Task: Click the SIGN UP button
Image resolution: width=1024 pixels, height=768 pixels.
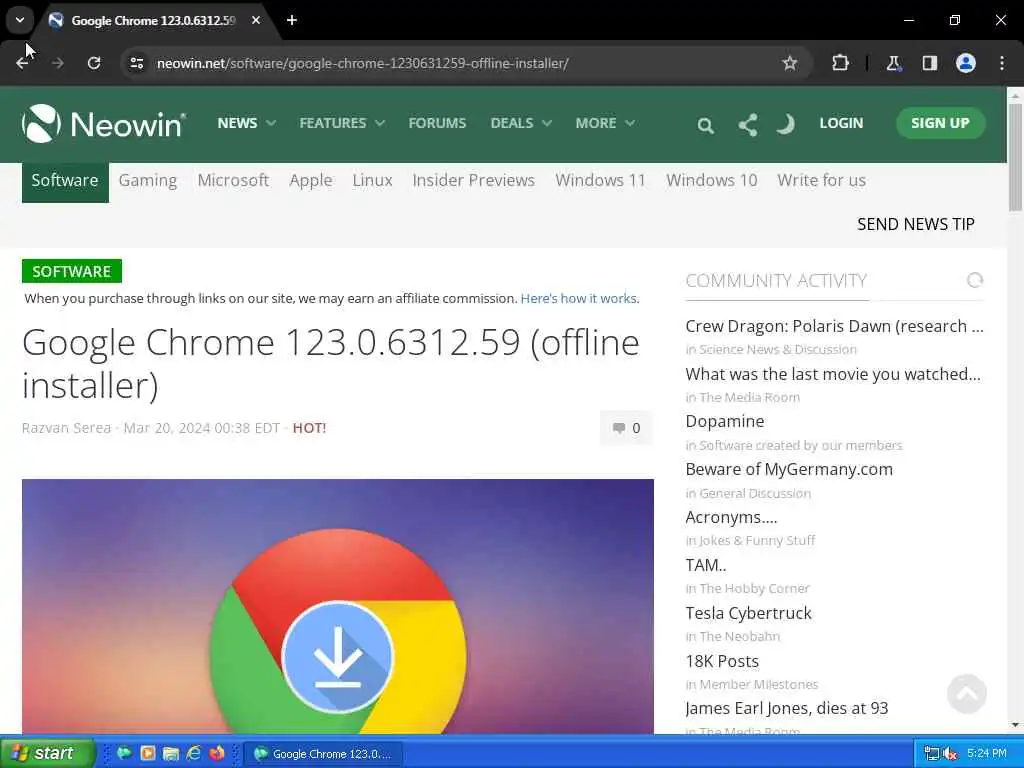Action: pos(940,123)
